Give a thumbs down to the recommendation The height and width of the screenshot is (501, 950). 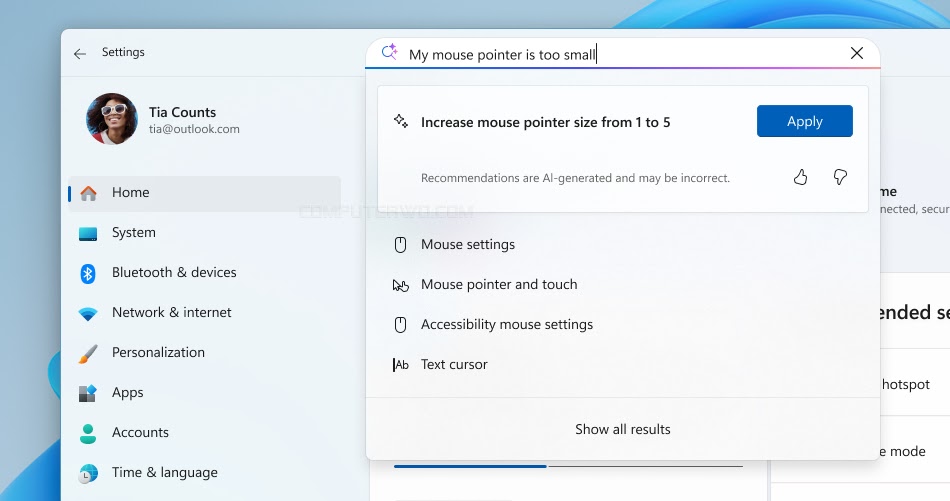(x=840, y=177)
